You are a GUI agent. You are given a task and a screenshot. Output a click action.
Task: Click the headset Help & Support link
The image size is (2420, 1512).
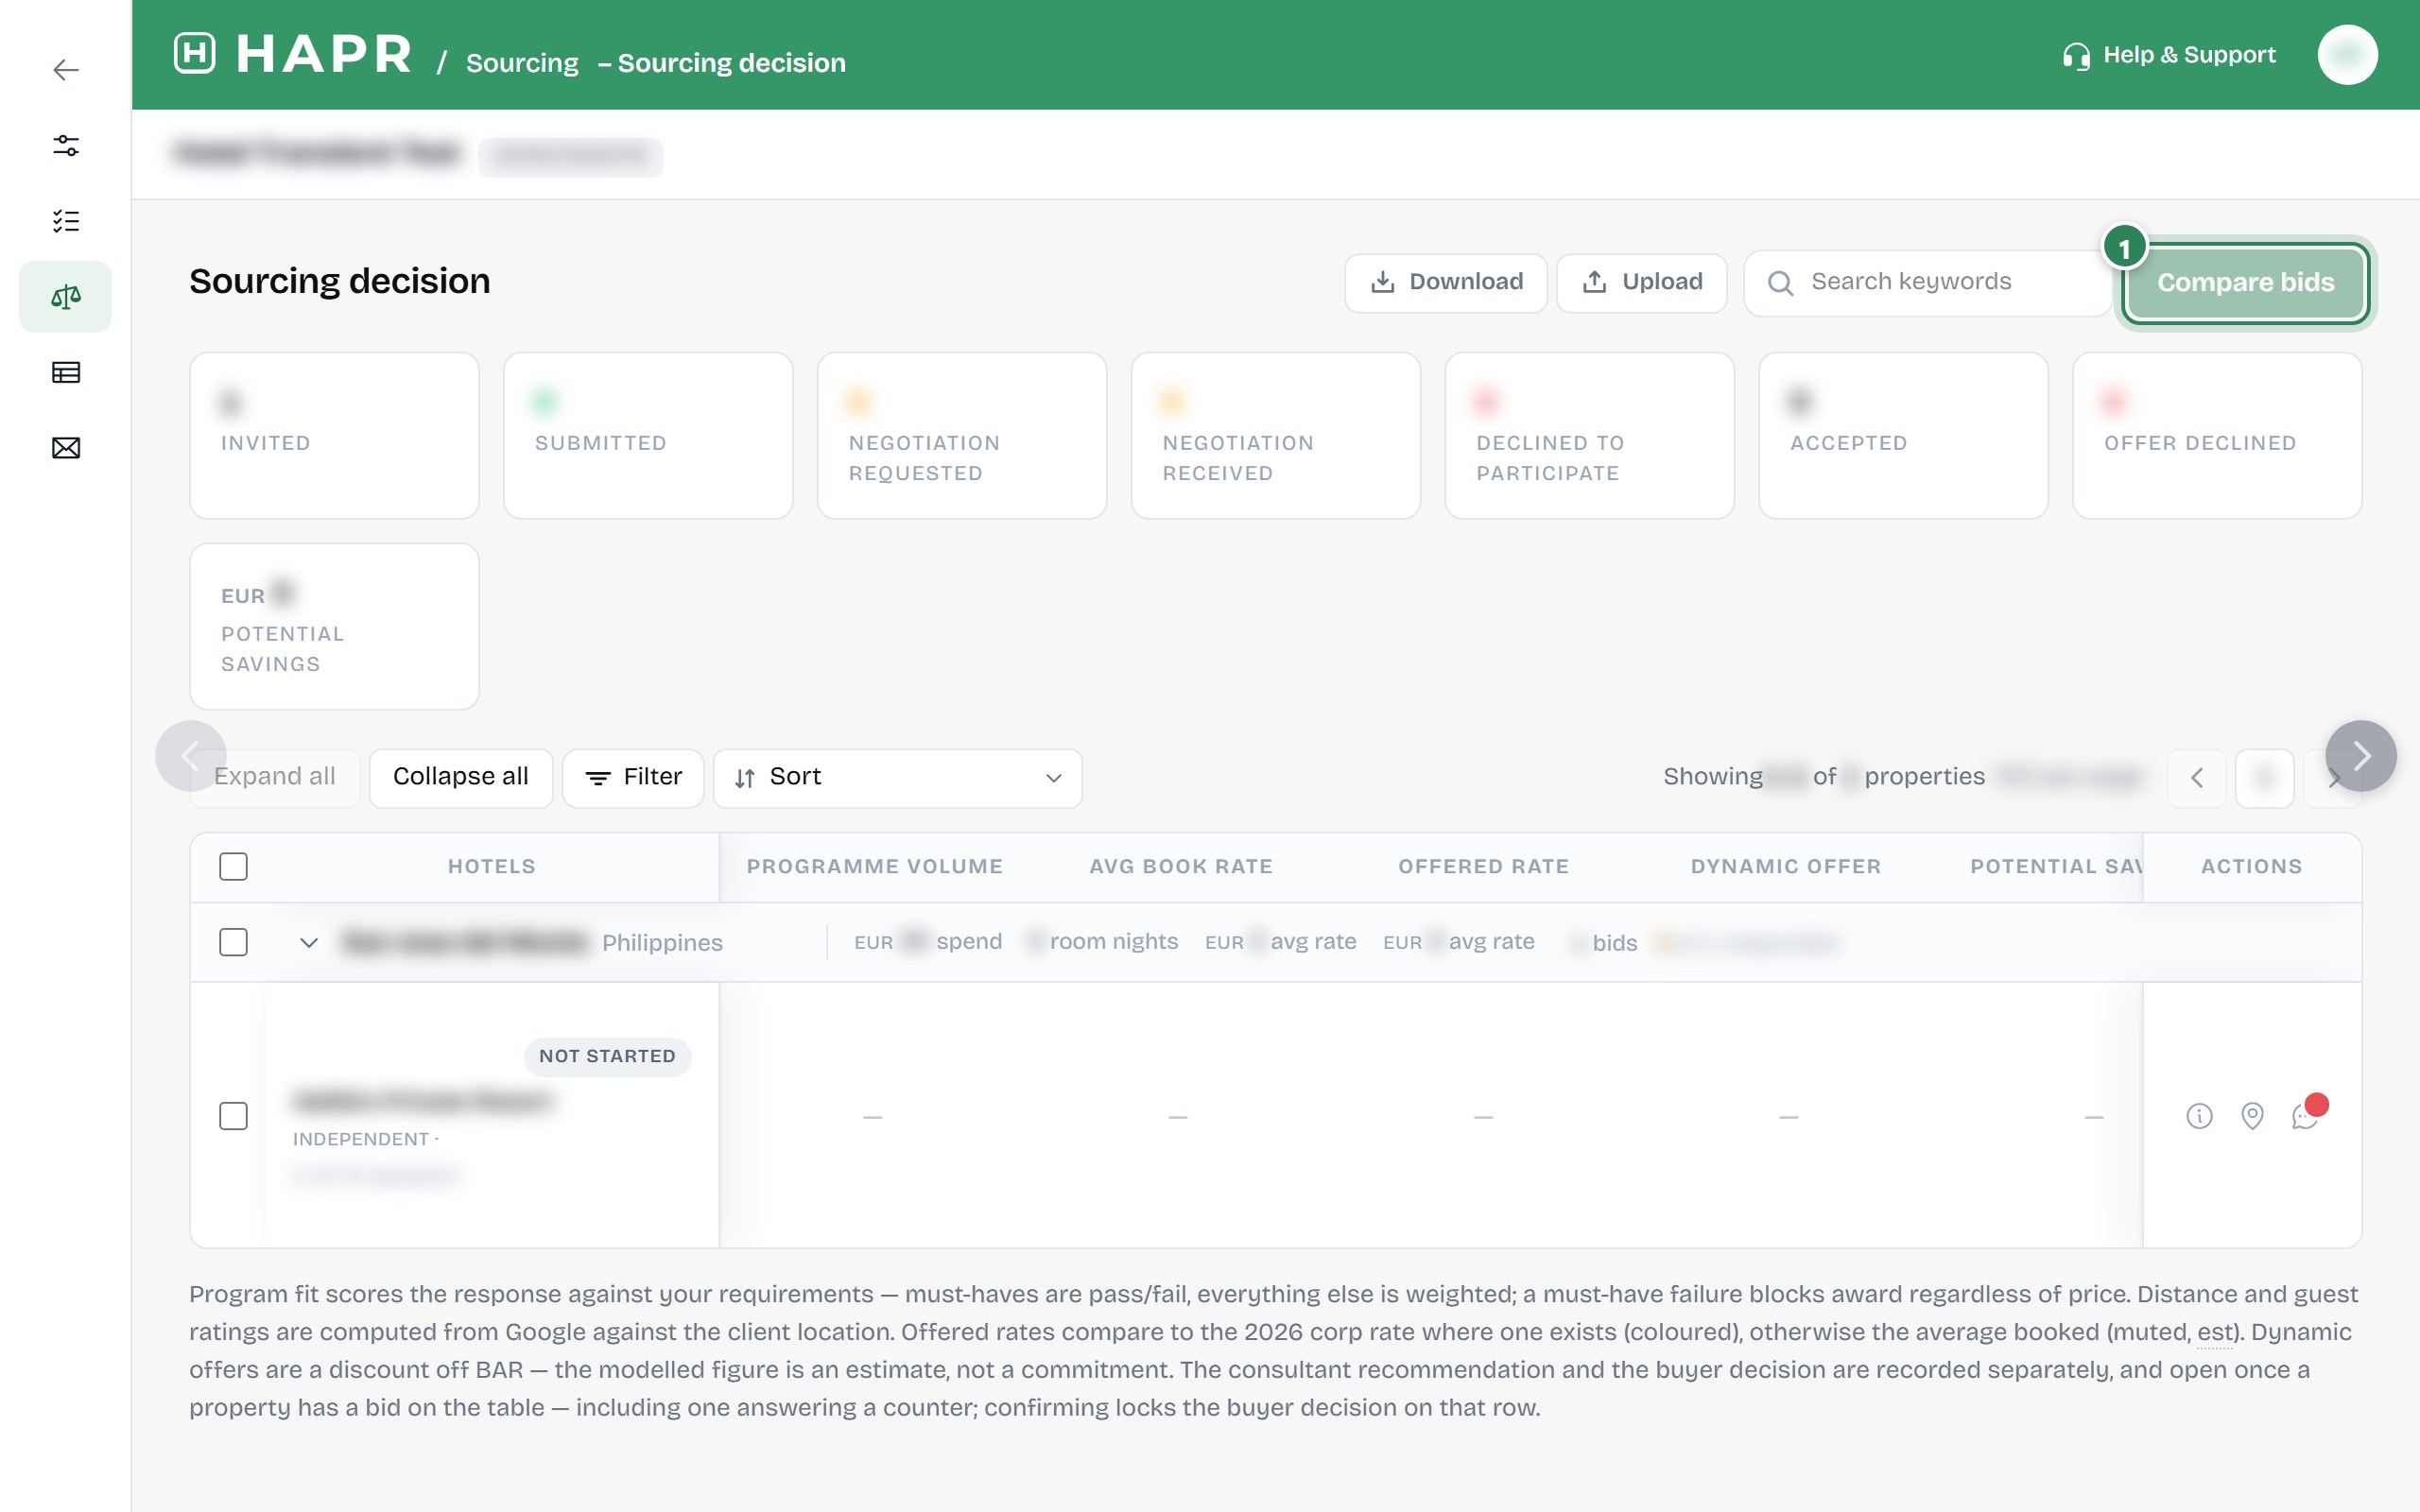(x=2169, y=55)
